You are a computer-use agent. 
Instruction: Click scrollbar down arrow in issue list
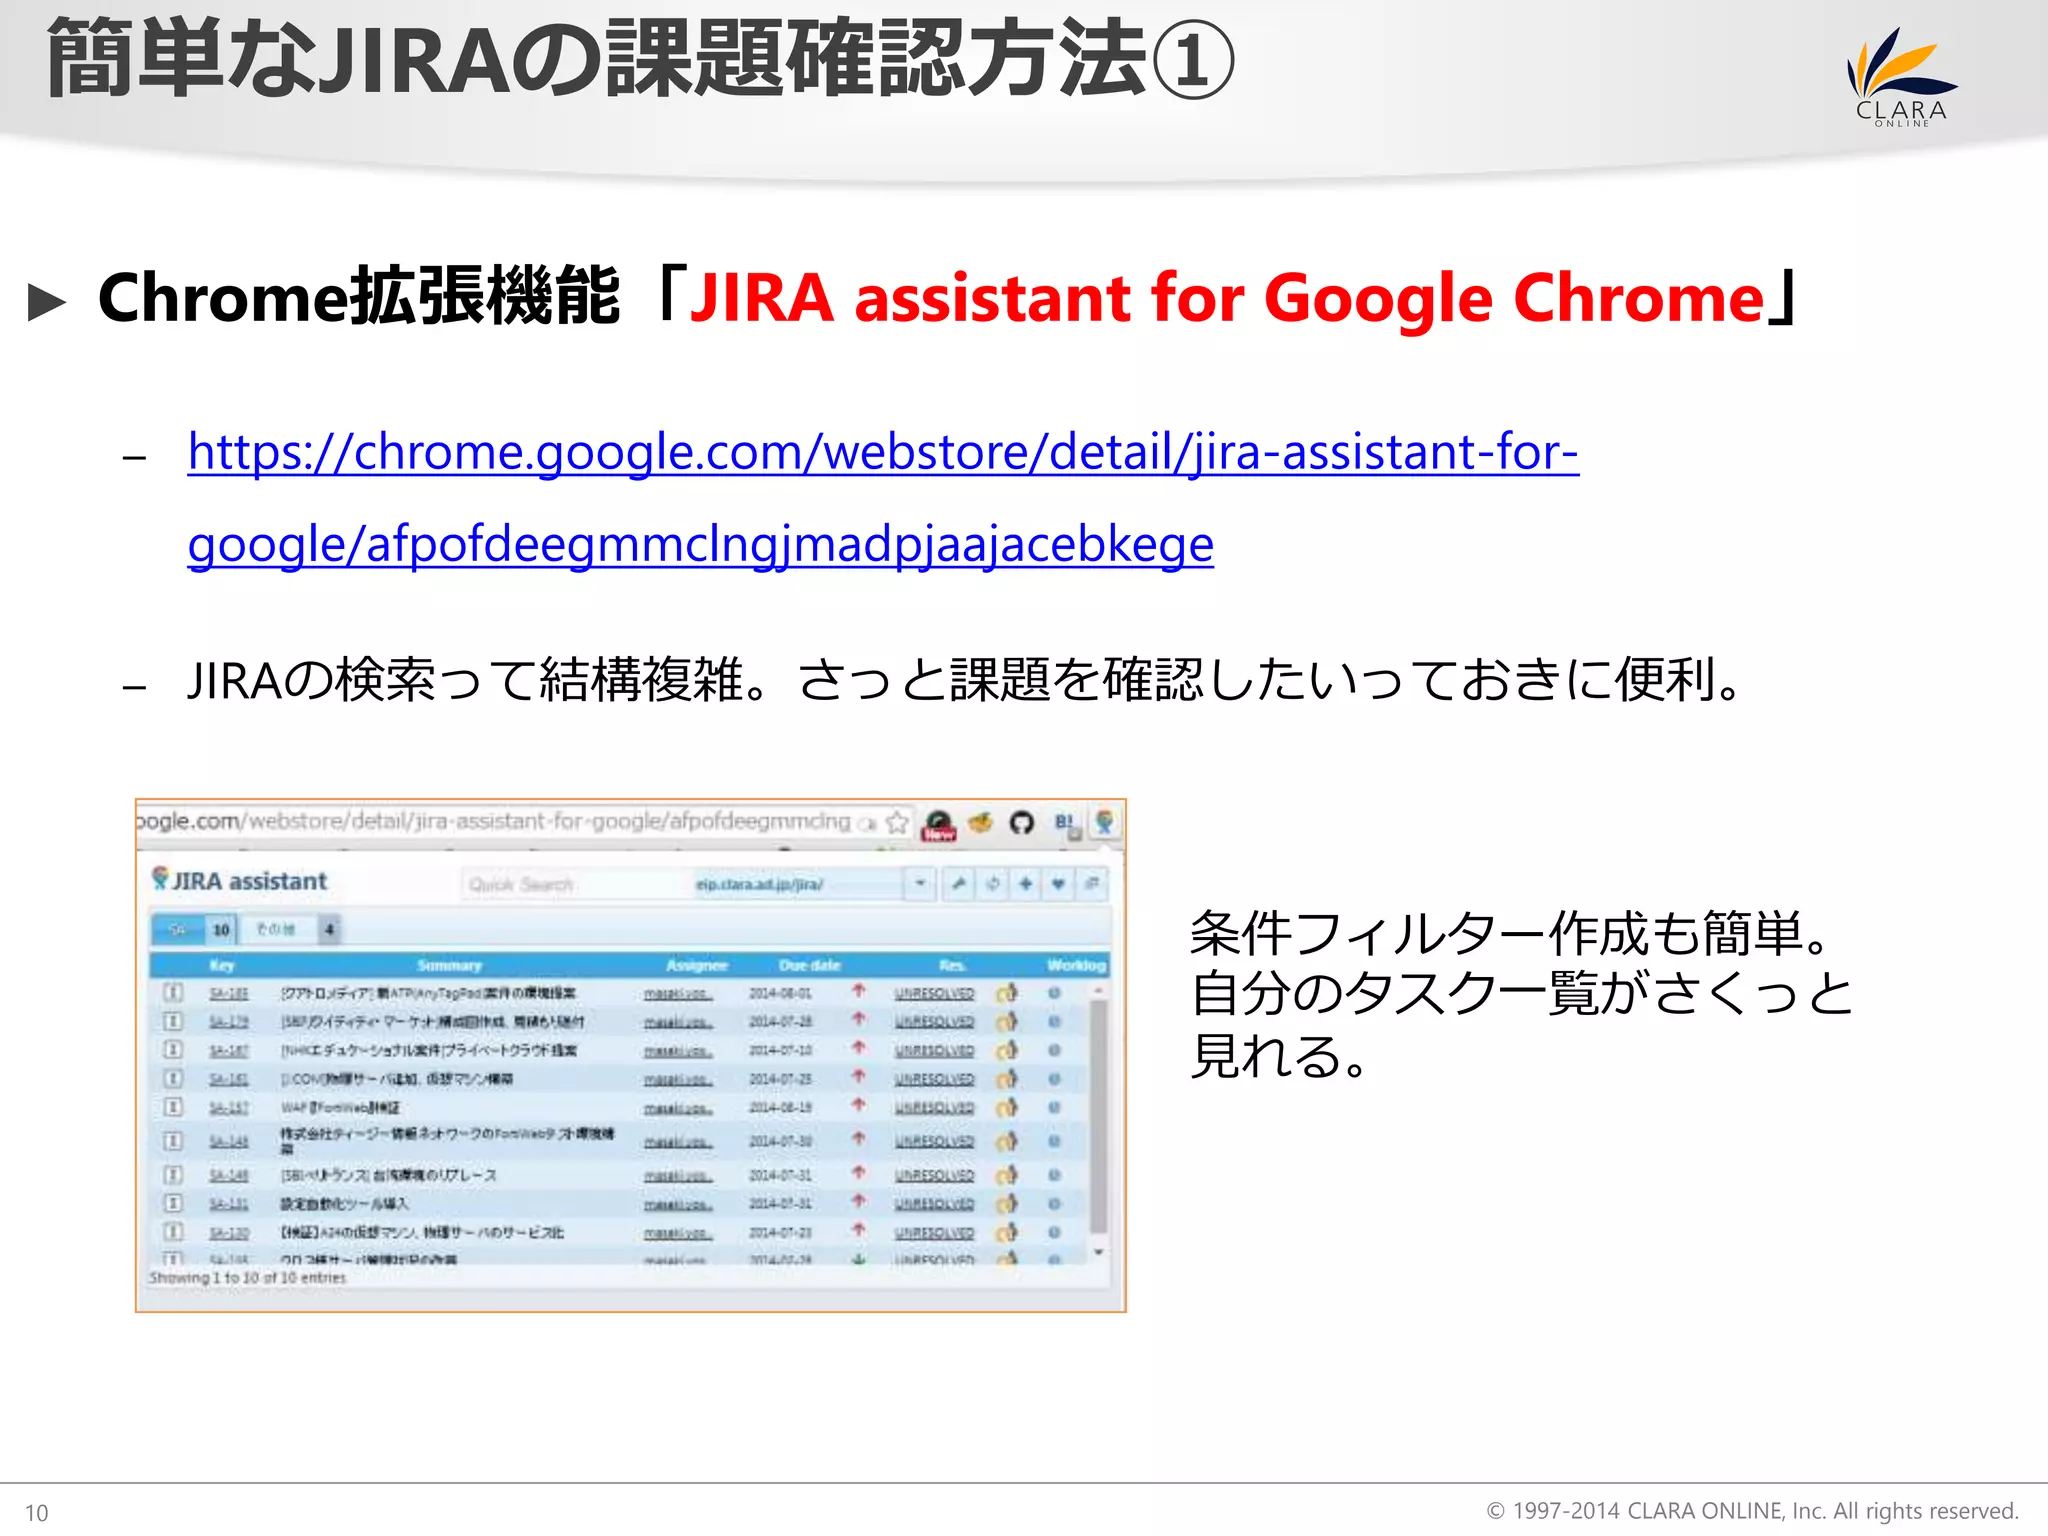click(x=1098, y=1252)
